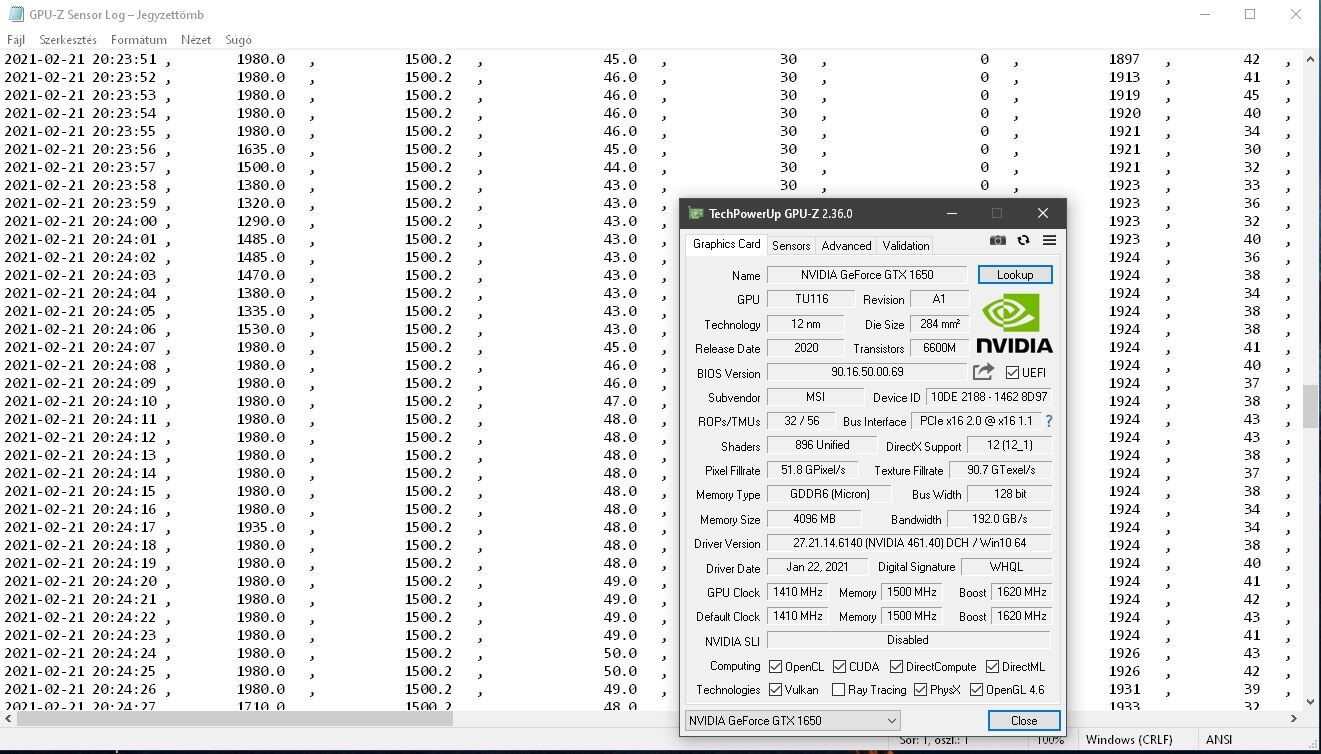Image resolution: width=1321 pixels, height=754 pixels.
Task: Click the Memory Type GDDR6 (Micron) field
Action: pos(830,494)
